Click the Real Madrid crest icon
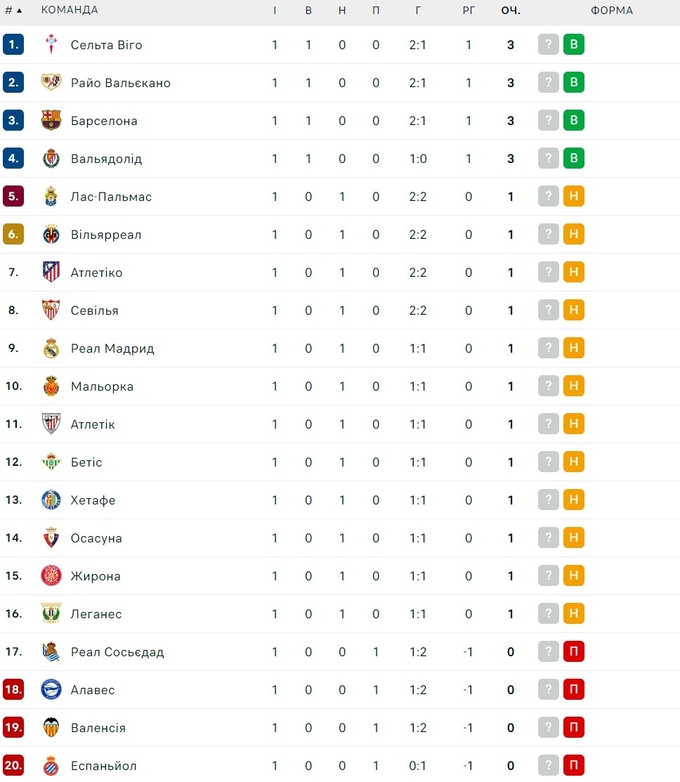This screenshot has height=782, width=680. (x=51, y=349)
